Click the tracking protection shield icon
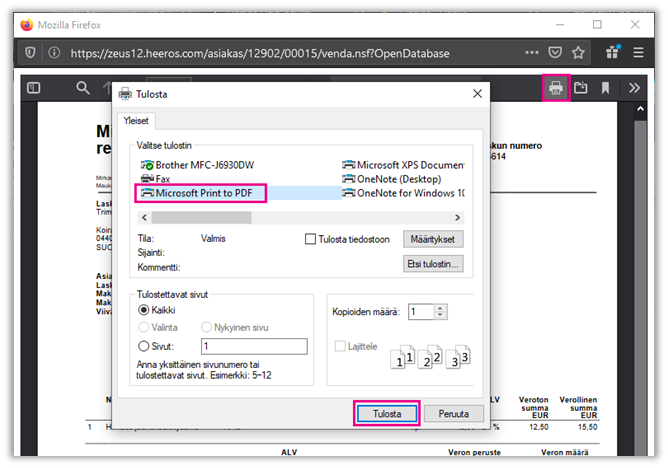The width and height of the screenshot is (668, 468). (30, 53)
